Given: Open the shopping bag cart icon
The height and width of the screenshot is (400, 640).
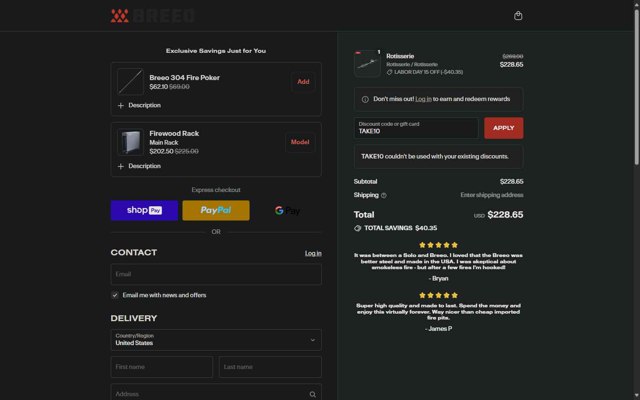Looking at the screenshot, I should [x=518, y=16].
